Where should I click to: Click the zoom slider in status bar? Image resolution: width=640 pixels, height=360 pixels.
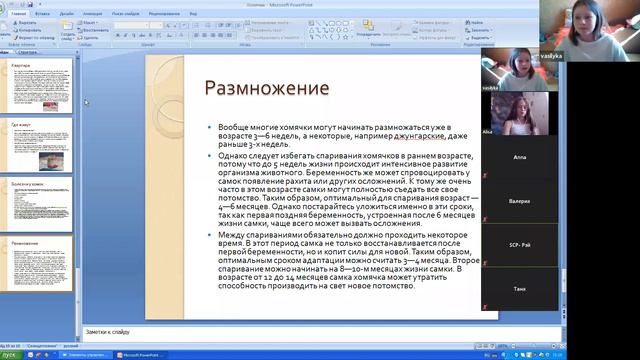coord(533,346)
